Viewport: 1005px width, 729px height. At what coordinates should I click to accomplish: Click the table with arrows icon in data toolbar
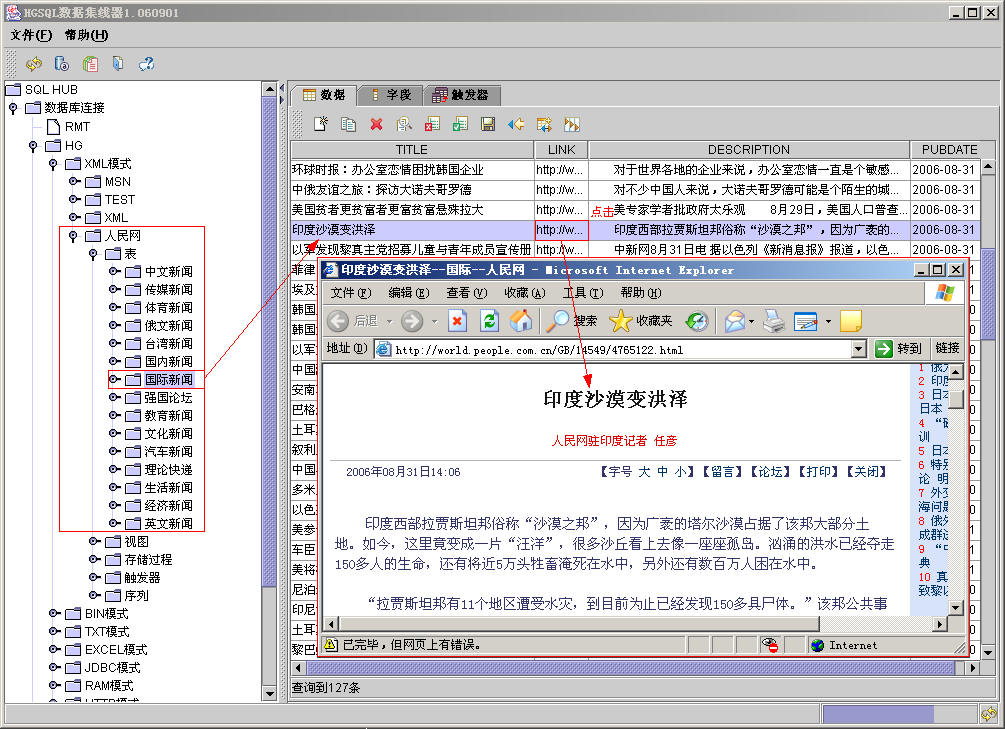[x=544, y=124]
